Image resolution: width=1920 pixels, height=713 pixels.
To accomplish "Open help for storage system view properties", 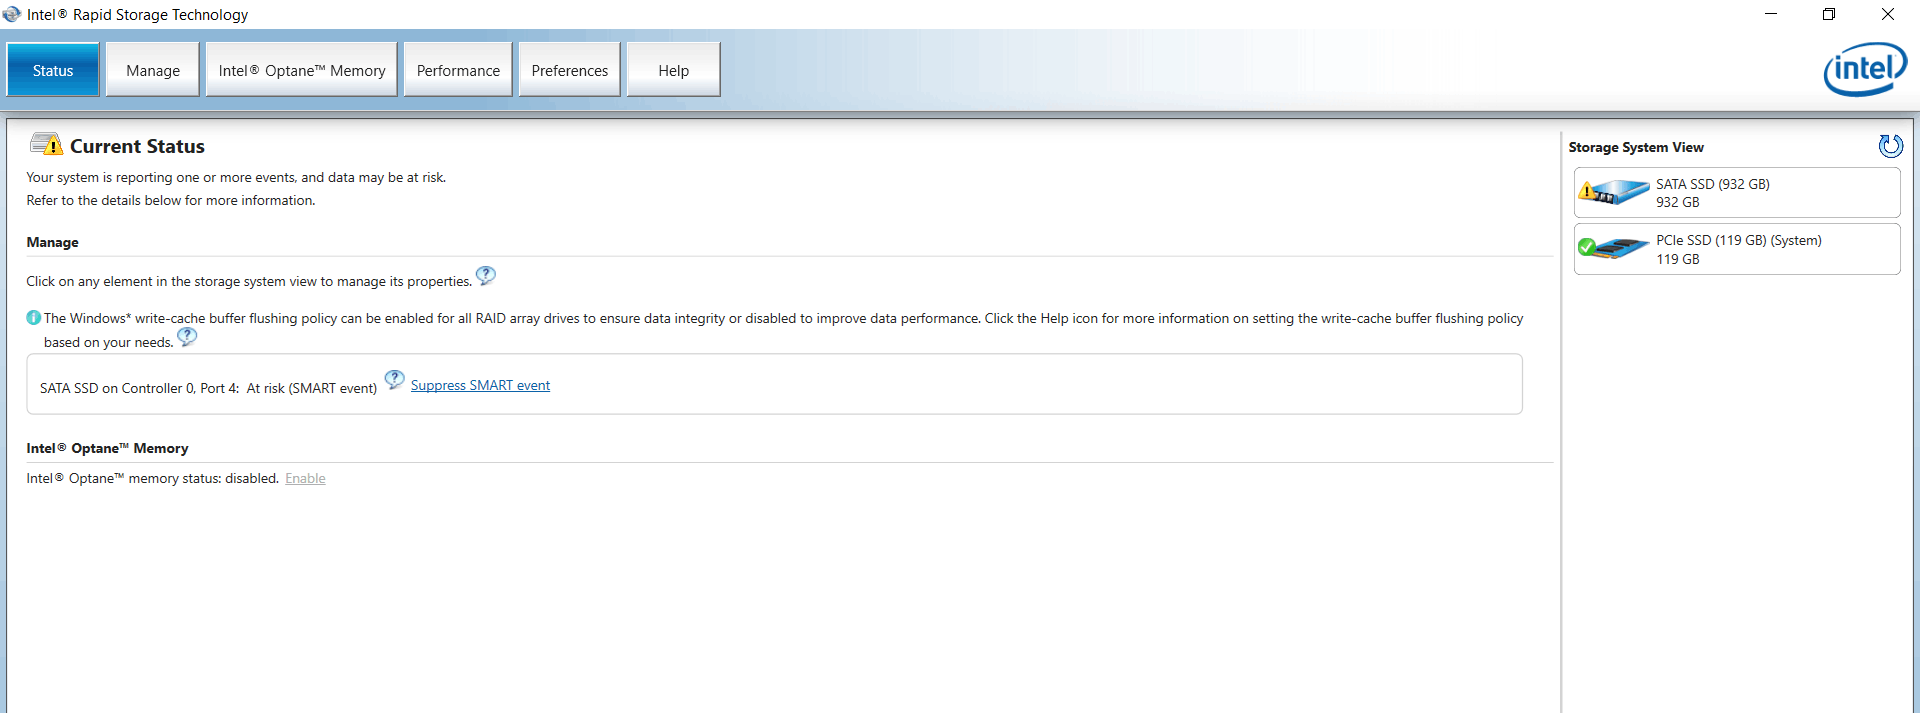I will tap(486, 275).
